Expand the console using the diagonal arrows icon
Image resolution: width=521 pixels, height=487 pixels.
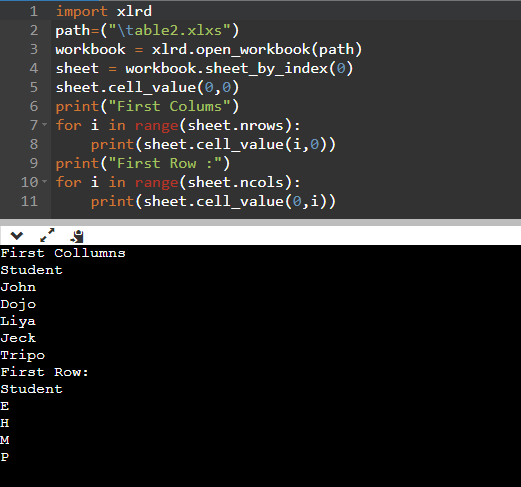[47, 235]
